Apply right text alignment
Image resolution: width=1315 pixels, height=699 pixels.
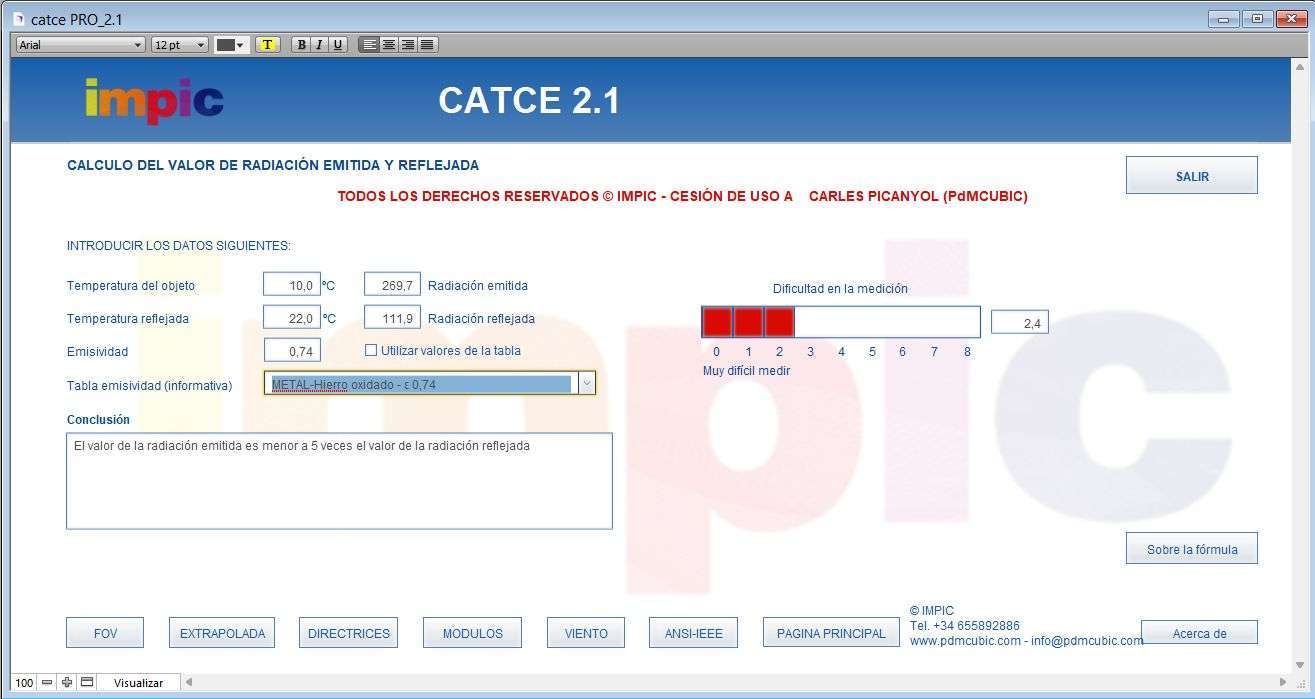[407, 44]
